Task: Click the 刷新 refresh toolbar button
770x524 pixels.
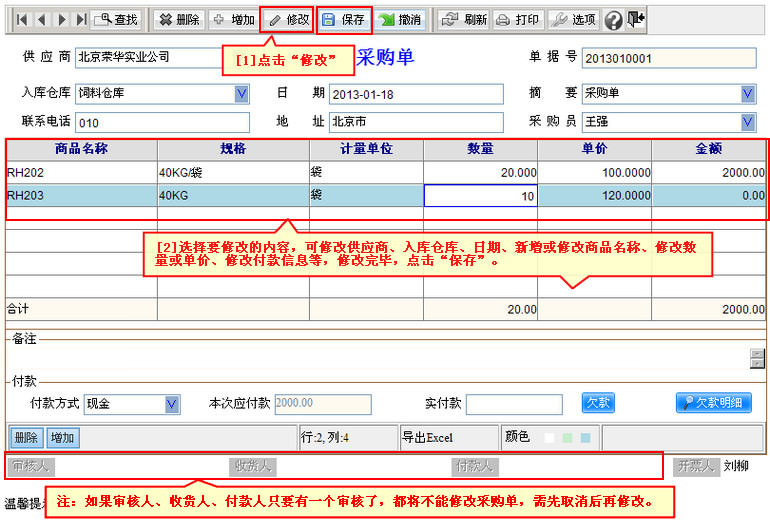Action: tap(464, 19)
